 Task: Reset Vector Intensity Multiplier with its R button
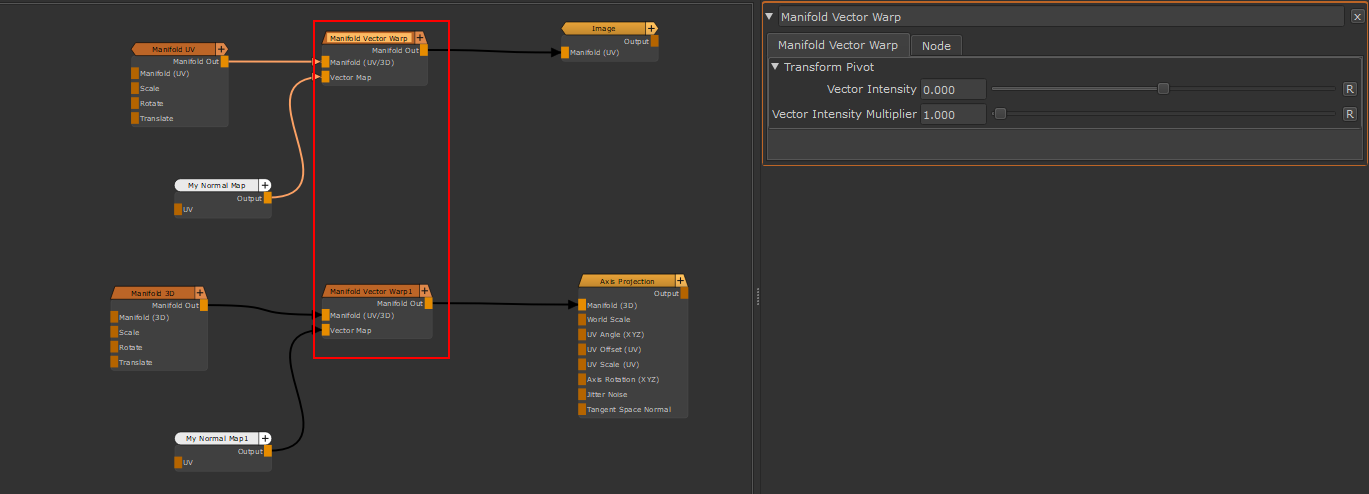tap(1349, 114)
